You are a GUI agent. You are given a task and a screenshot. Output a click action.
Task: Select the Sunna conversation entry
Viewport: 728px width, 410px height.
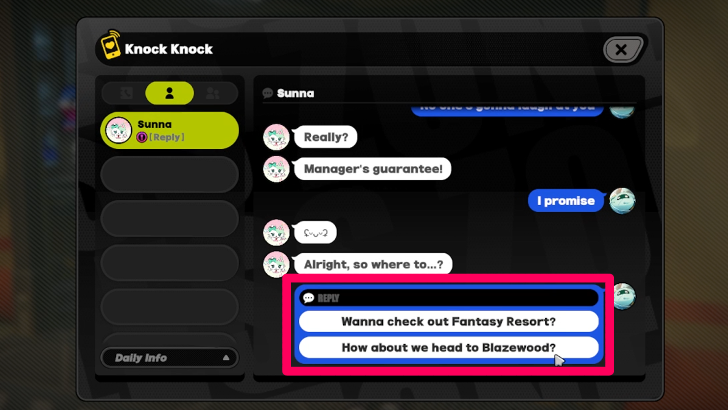[169, 130]
